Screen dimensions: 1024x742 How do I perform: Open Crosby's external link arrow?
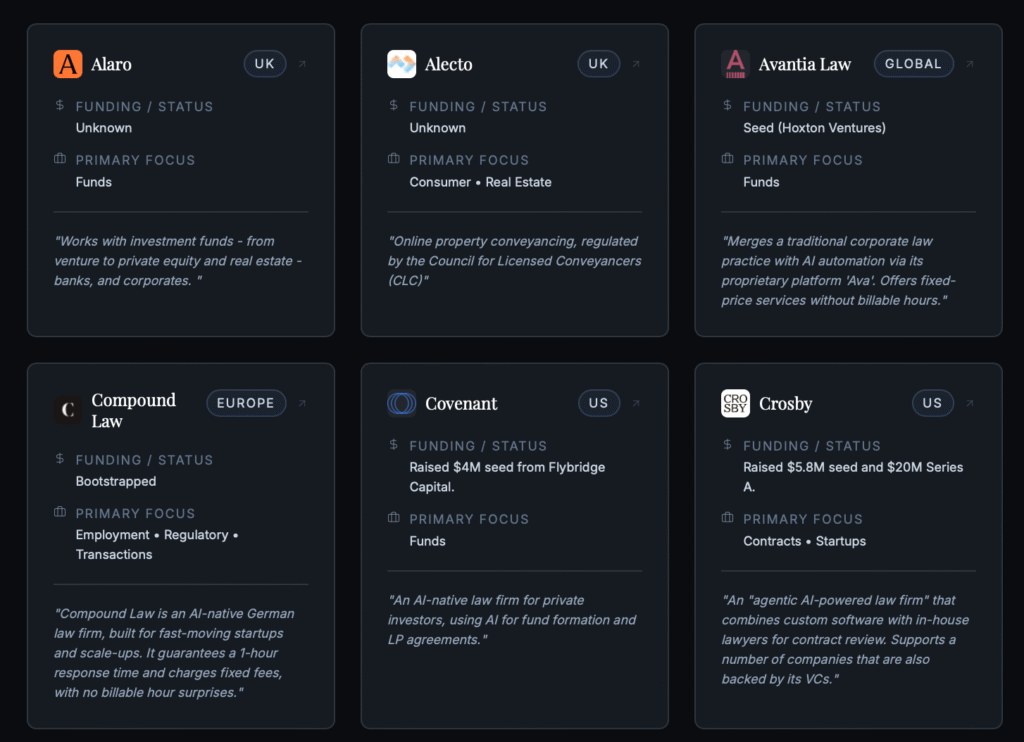point(969,403)
